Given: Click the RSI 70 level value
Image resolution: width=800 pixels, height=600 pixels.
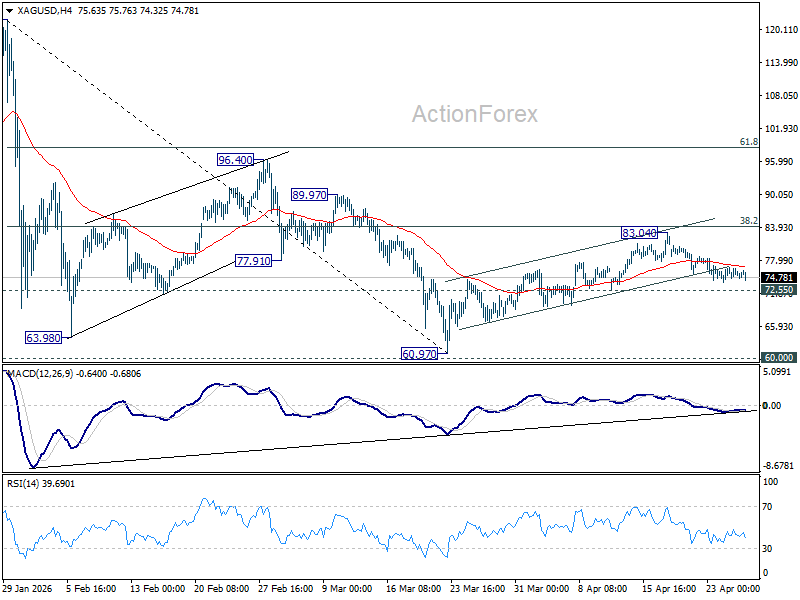Looking at the screenshot, I should tap(767, 507).
